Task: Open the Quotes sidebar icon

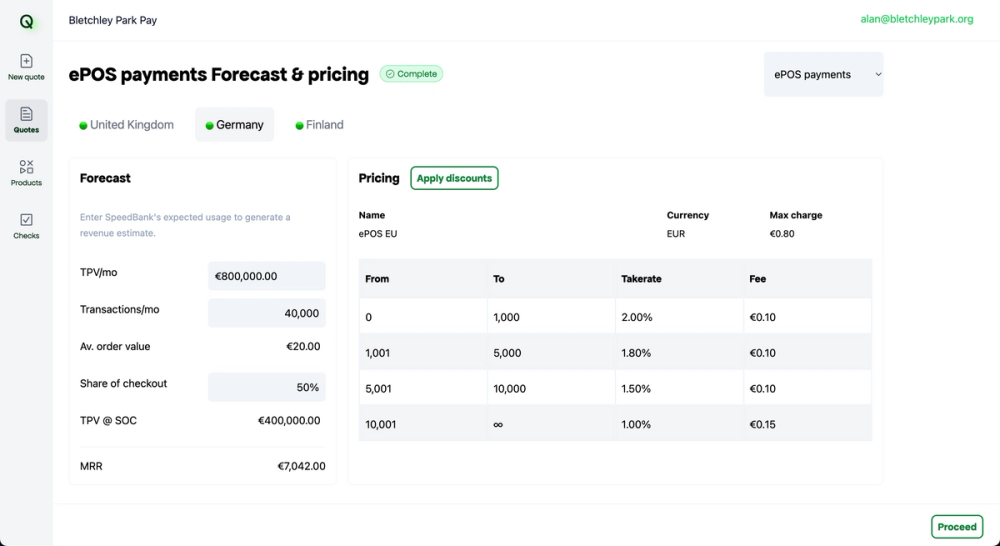Action: point(26,120)
